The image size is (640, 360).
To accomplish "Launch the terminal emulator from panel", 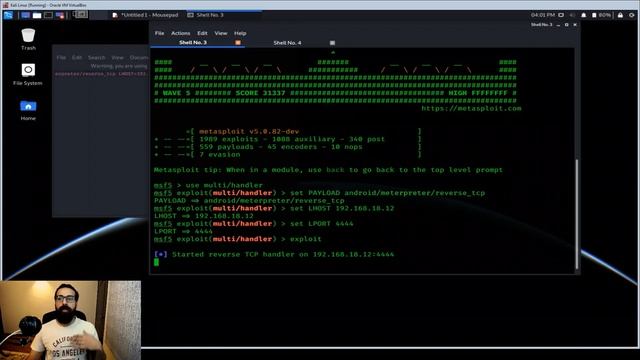I will coord(48,15).
